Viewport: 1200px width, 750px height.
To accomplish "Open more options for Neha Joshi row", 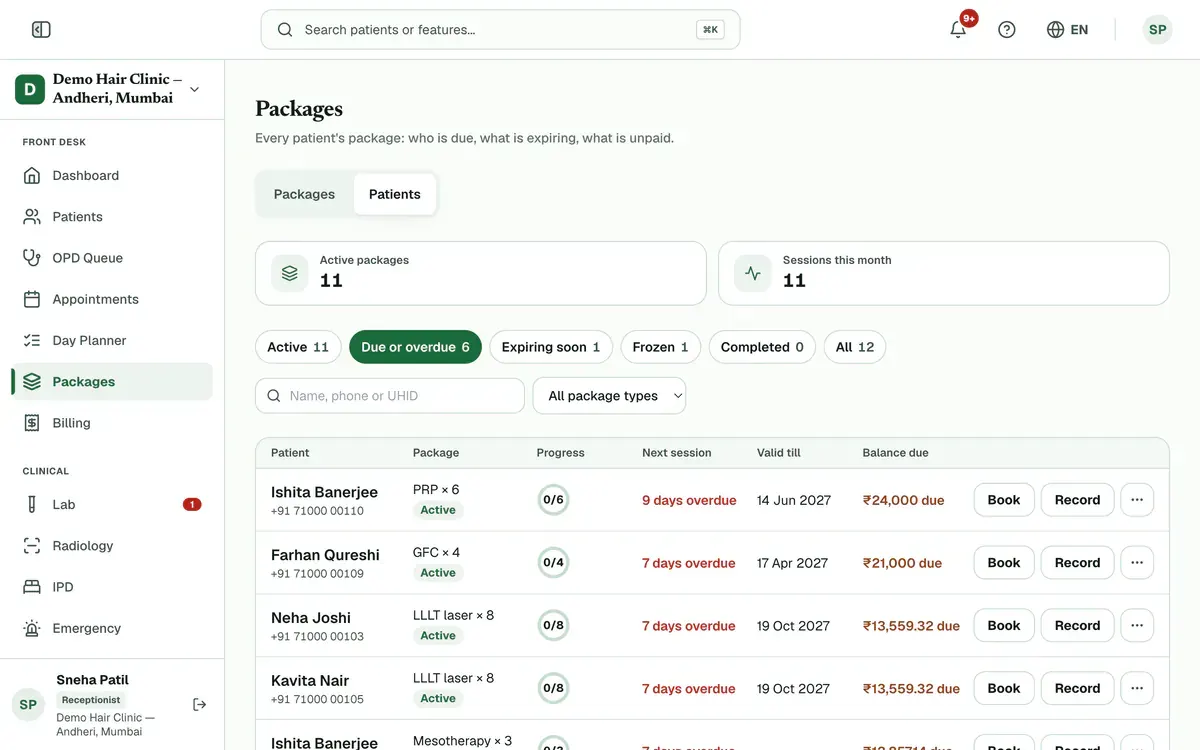I will pos(1137,626).
